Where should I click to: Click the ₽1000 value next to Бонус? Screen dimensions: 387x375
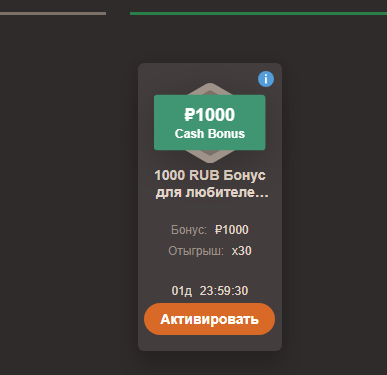tap(232, 230)
